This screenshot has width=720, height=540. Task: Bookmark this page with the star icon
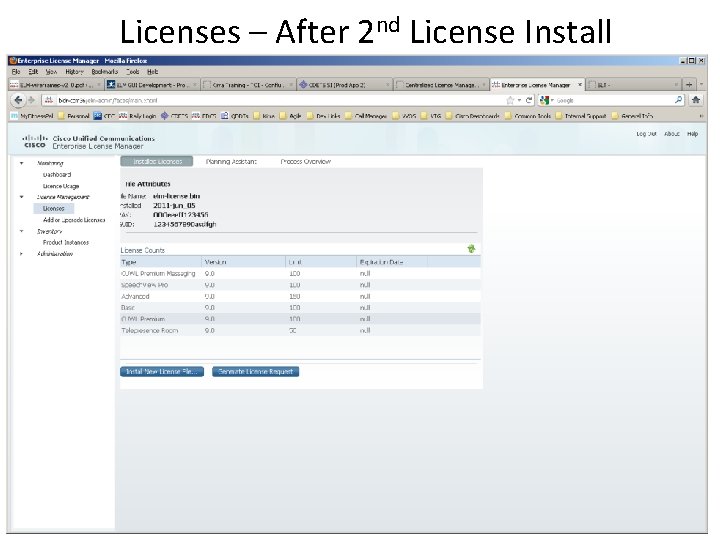click(x=510, y=100)
